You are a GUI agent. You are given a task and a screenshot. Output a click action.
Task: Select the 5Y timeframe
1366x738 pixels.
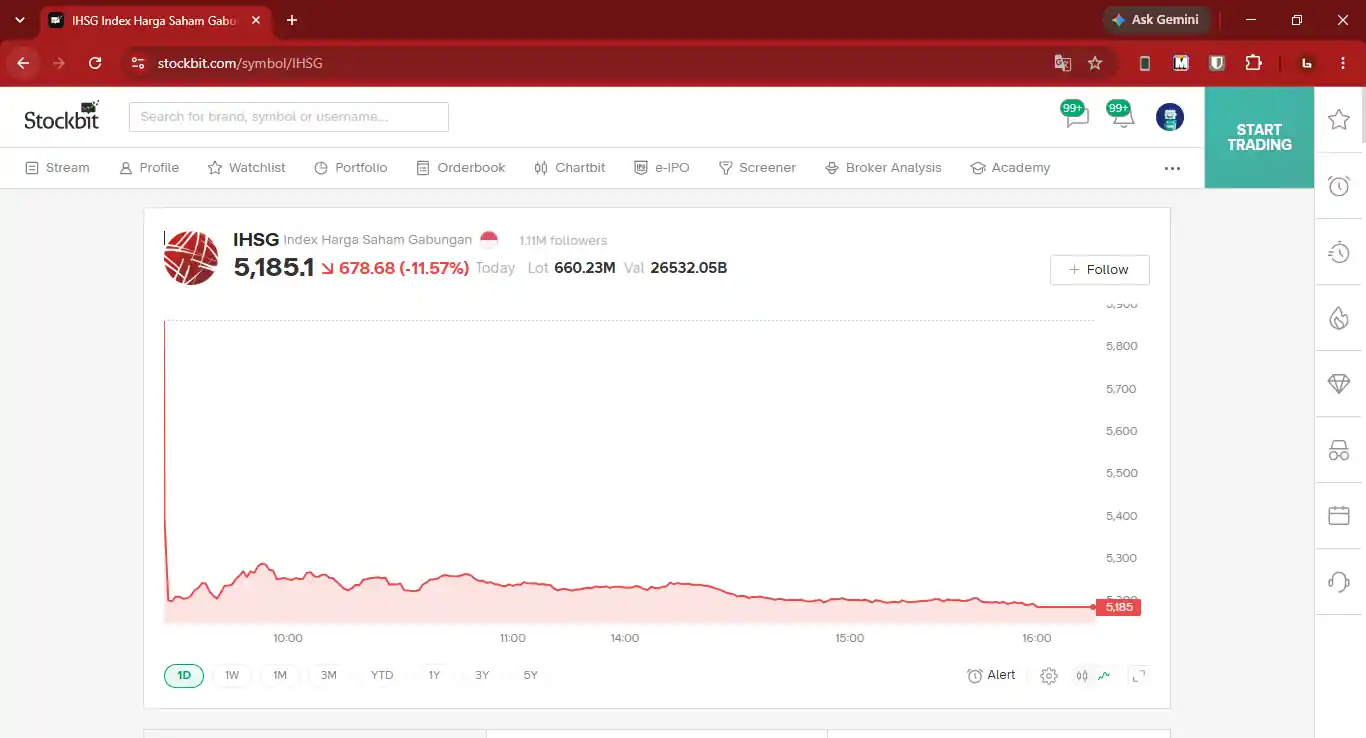[x=531, y=675]
